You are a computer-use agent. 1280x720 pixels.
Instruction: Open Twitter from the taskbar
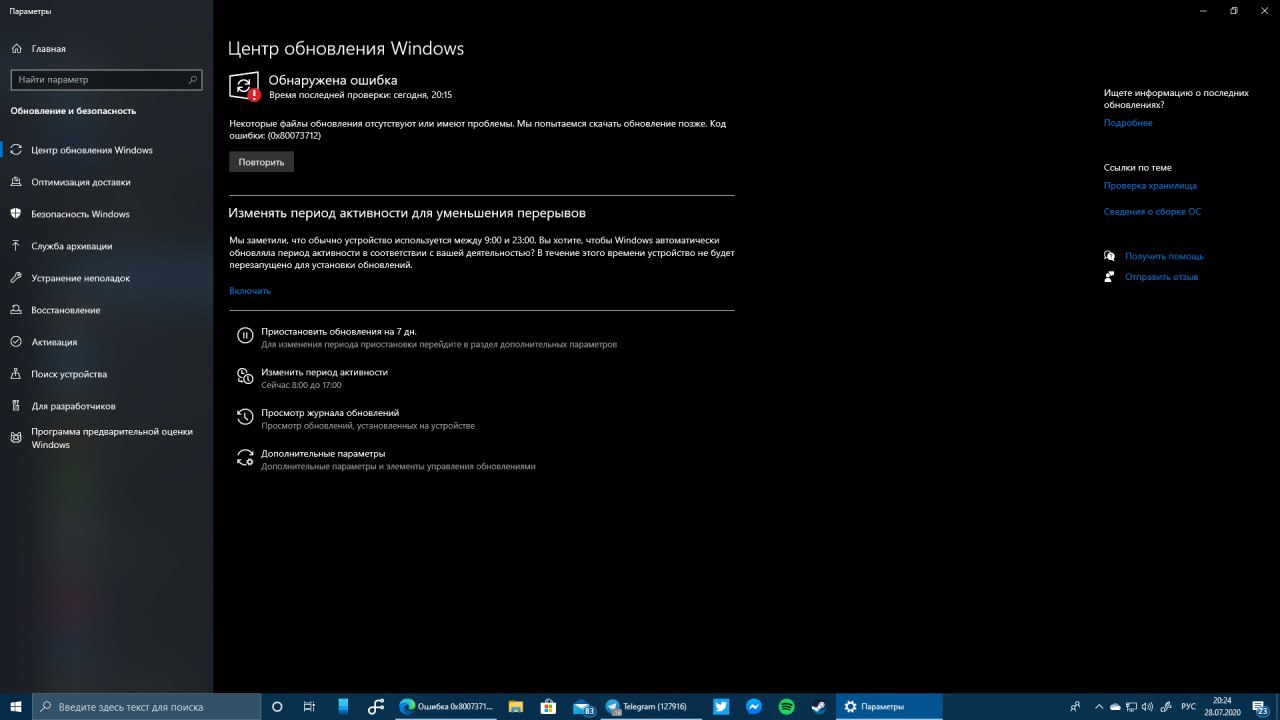(721, 706)
